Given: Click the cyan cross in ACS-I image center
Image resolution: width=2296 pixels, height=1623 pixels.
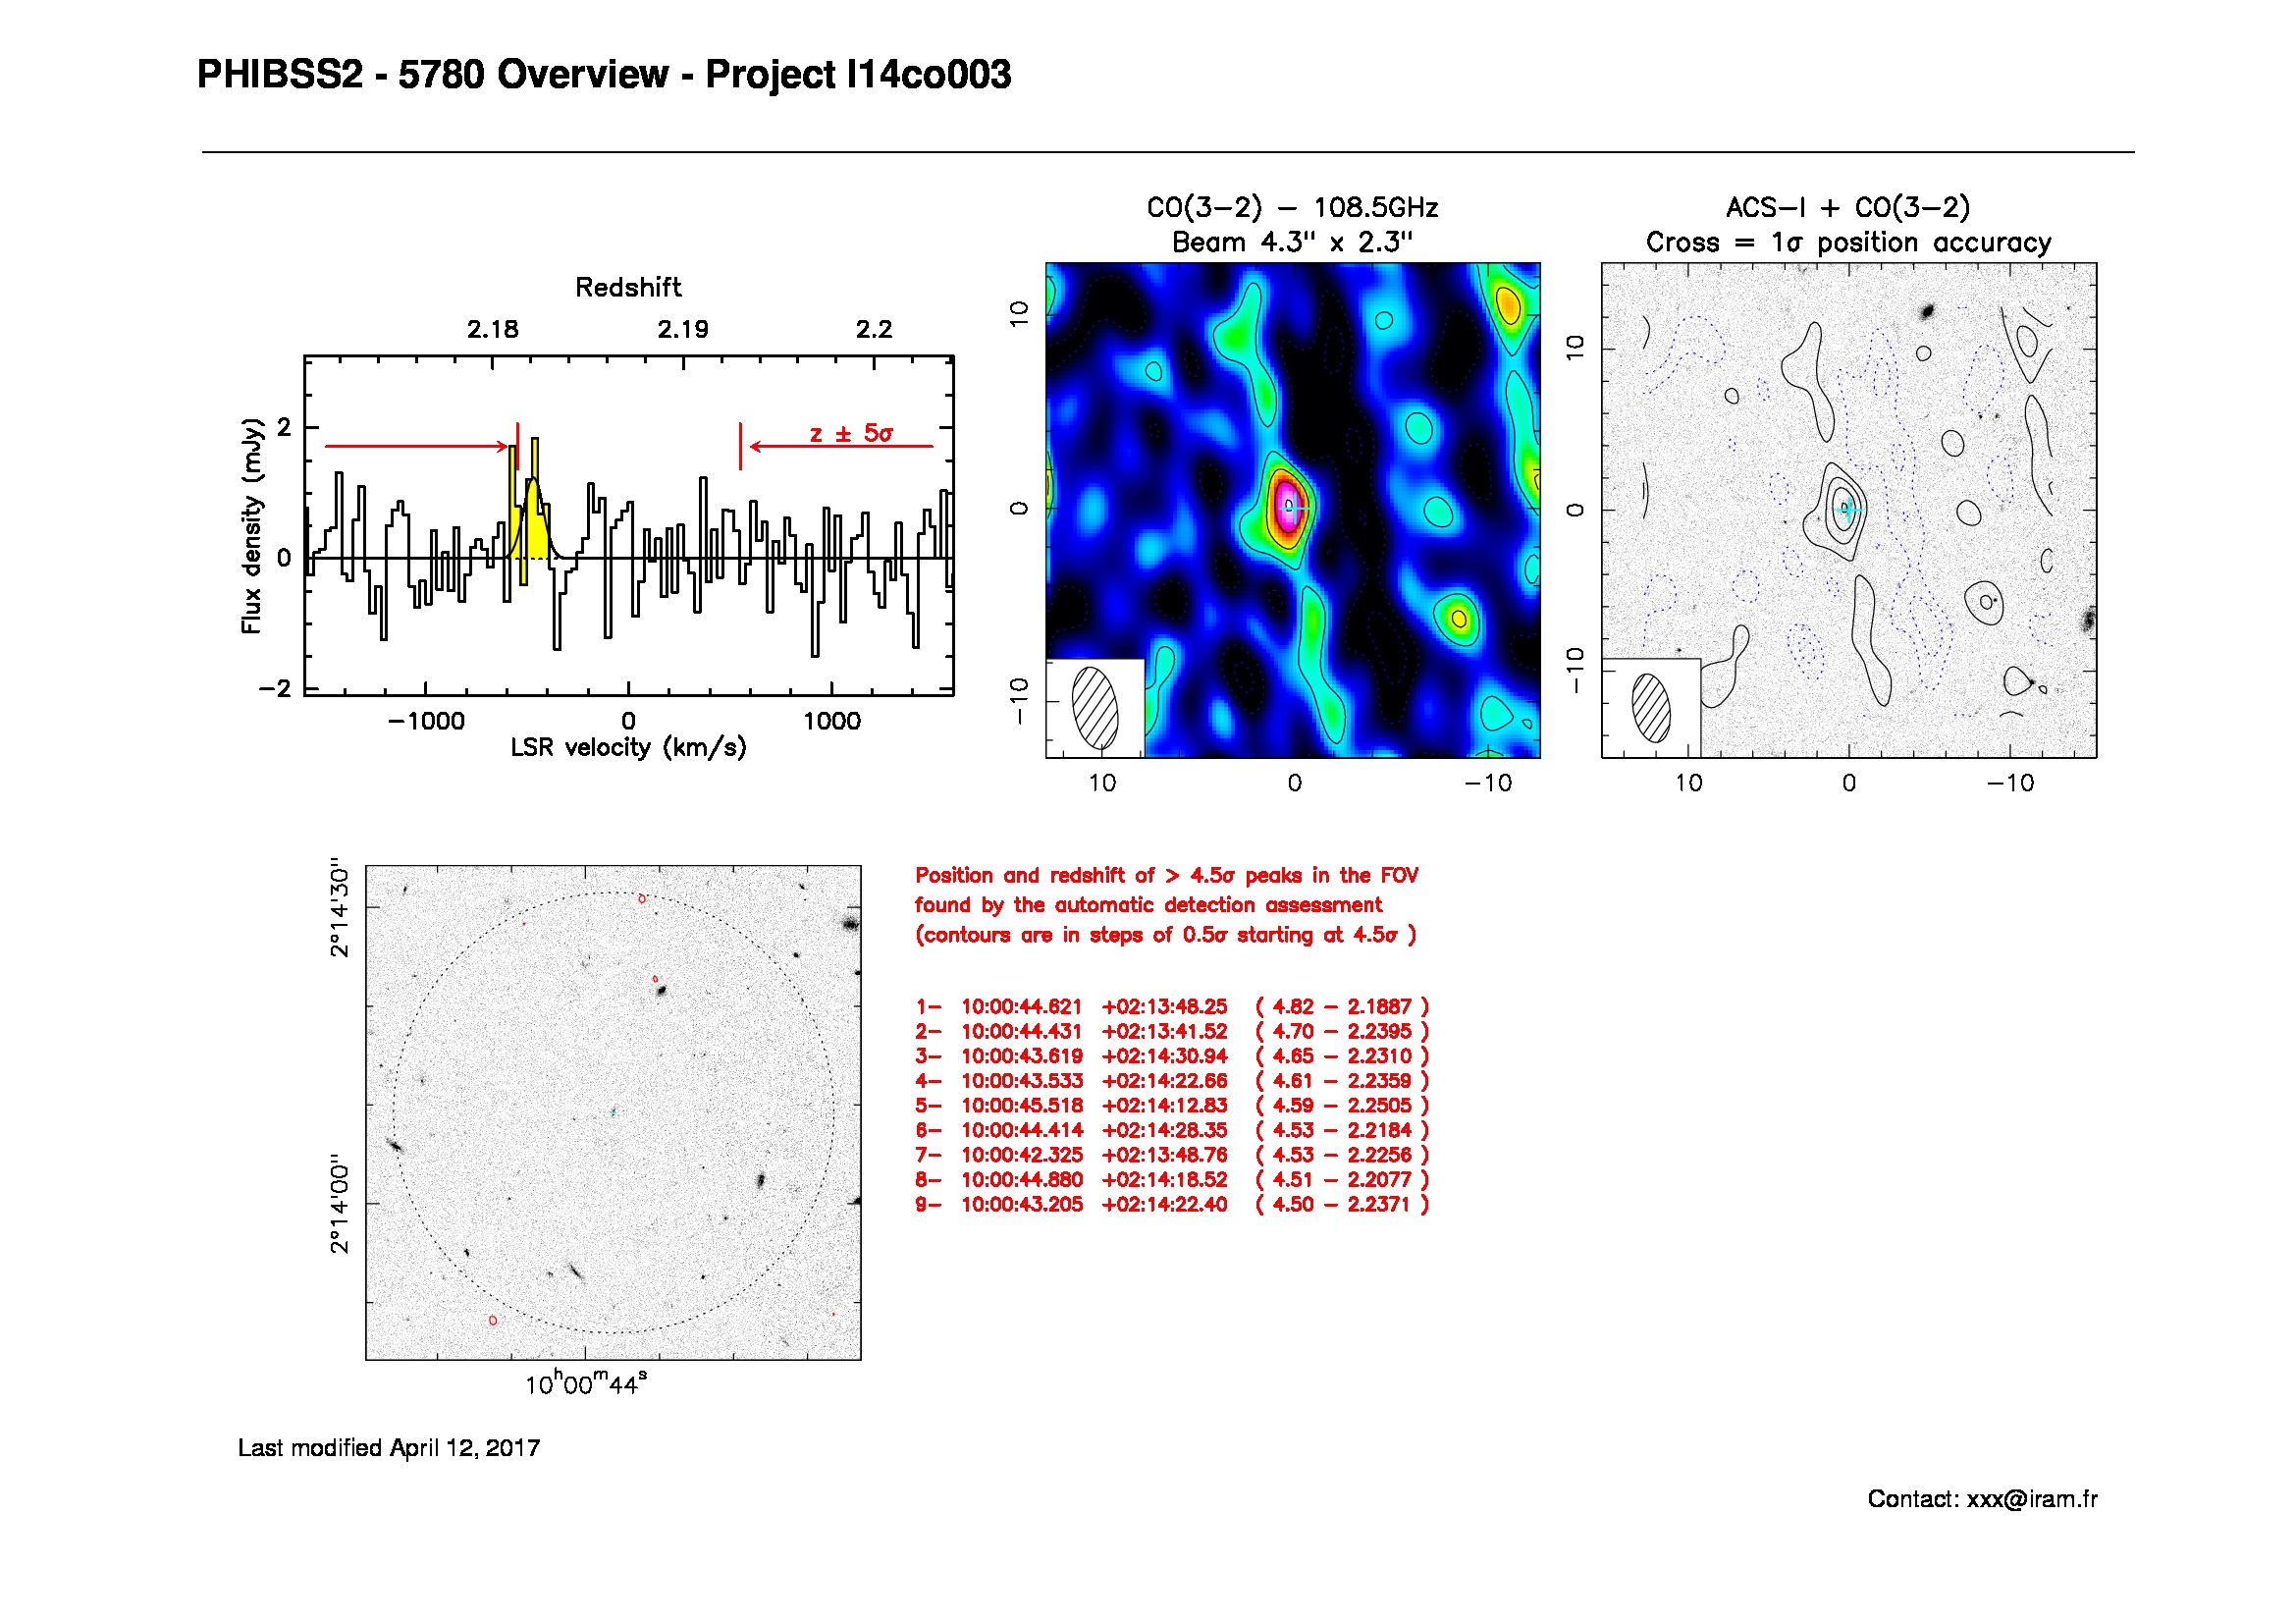Looking at the screenshot, I should point(1848,508).
